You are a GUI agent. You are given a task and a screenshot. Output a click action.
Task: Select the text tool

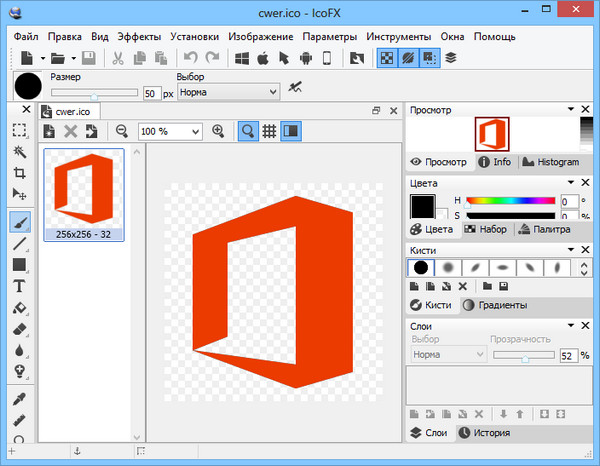coord(19,286)
